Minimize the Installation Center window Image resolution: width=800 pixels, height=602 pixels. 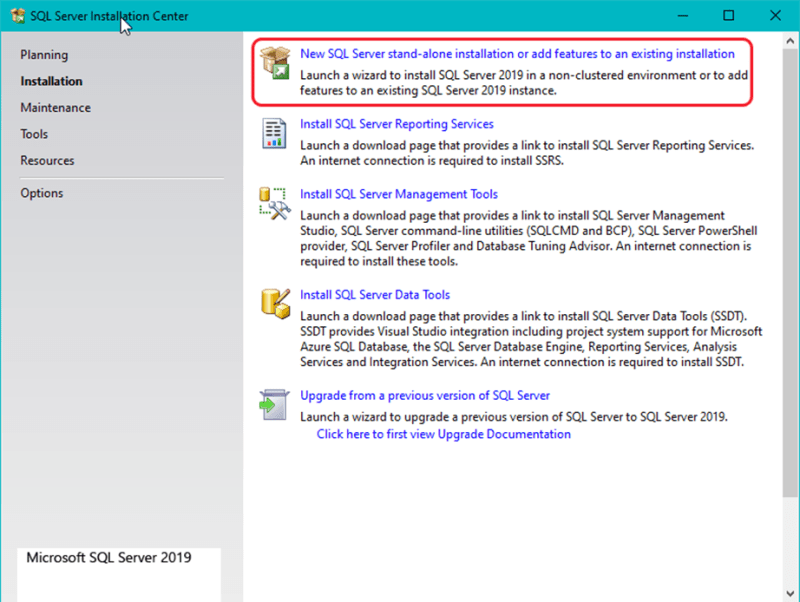pos(683,16)
